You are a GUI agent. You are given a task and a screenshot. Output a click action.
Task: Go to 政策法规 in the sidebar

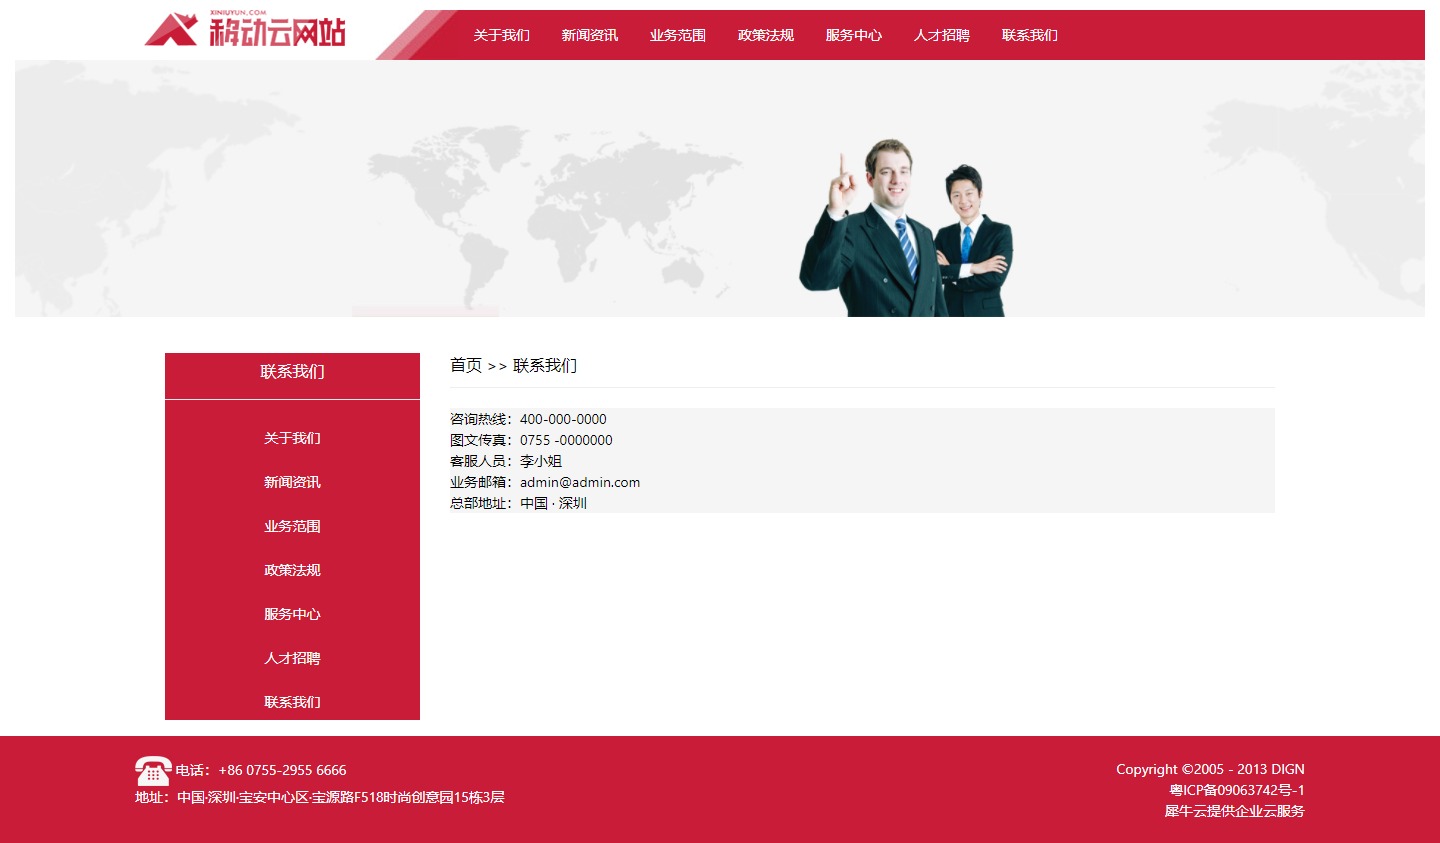[292, 570]
